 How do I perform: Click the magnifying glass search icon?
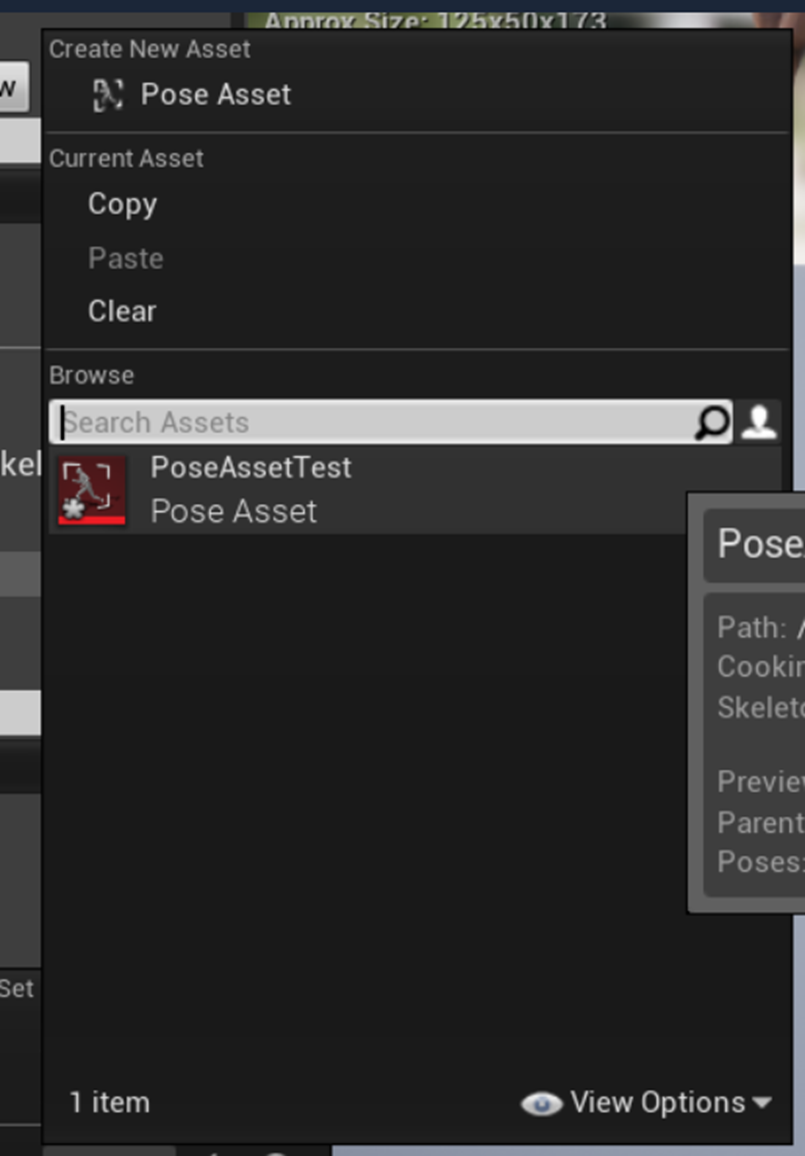[x=712, y=422]
